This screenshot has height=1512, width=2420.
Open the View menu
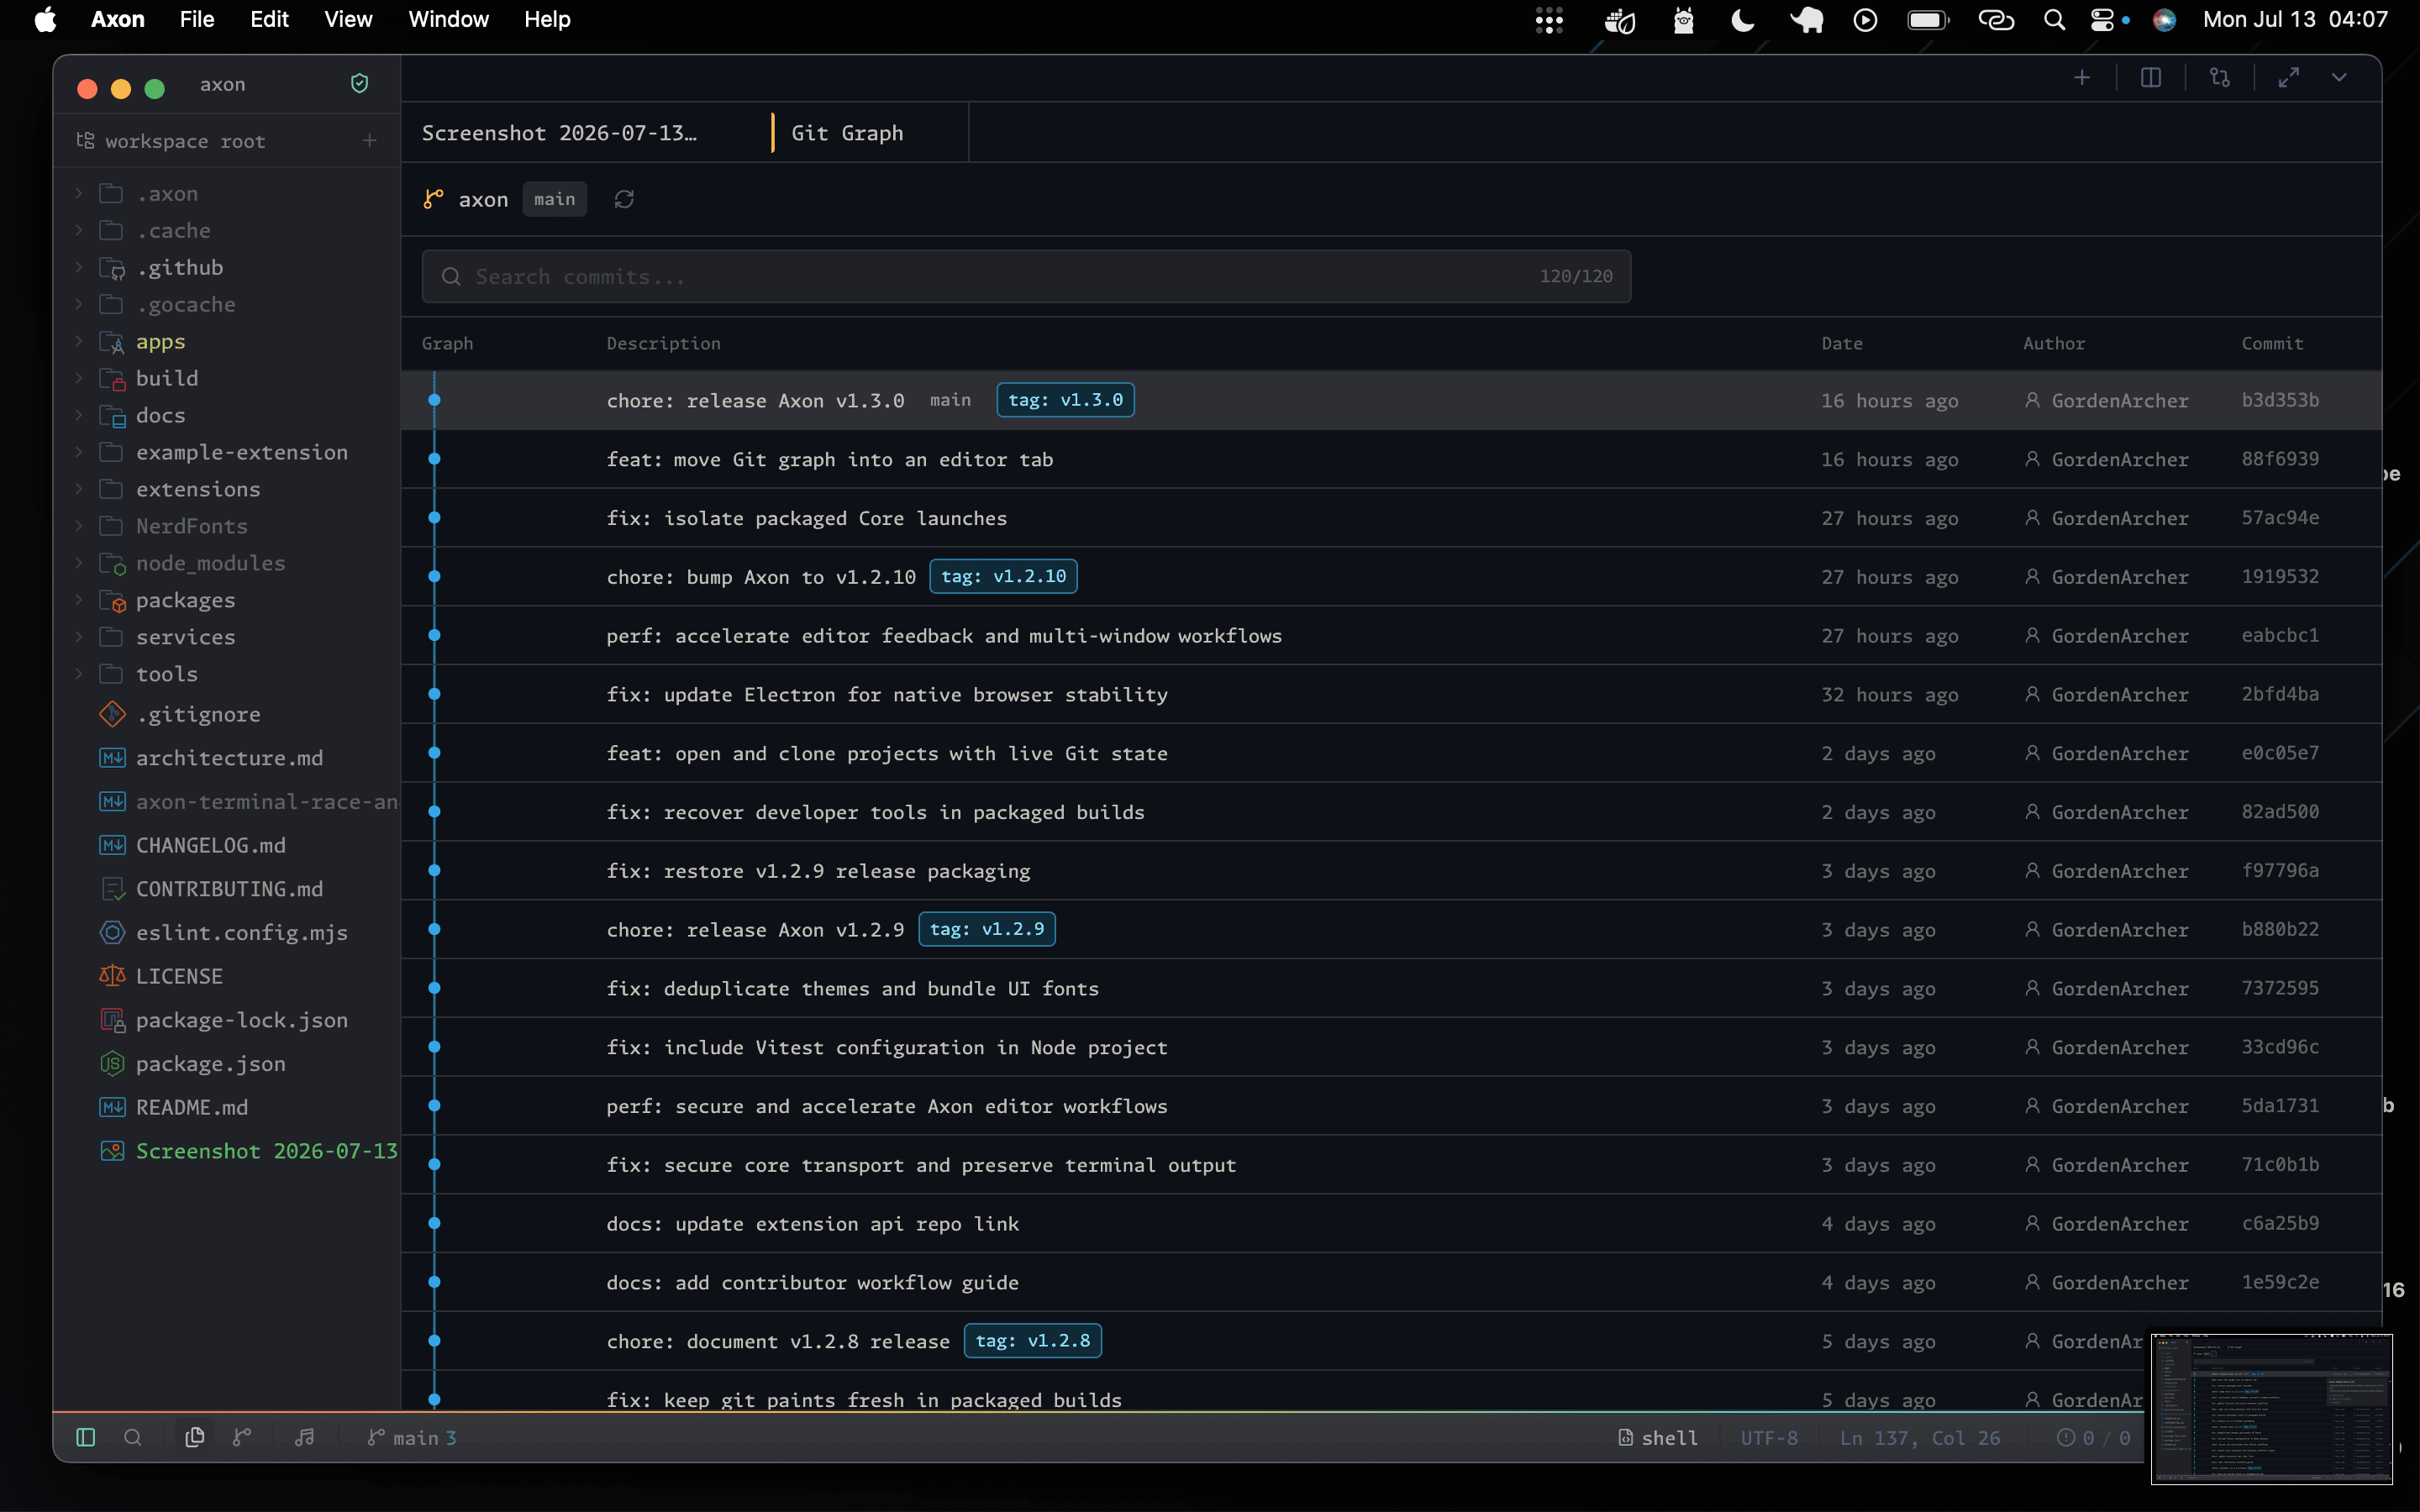pyautogui.click(x=348, y=19)
